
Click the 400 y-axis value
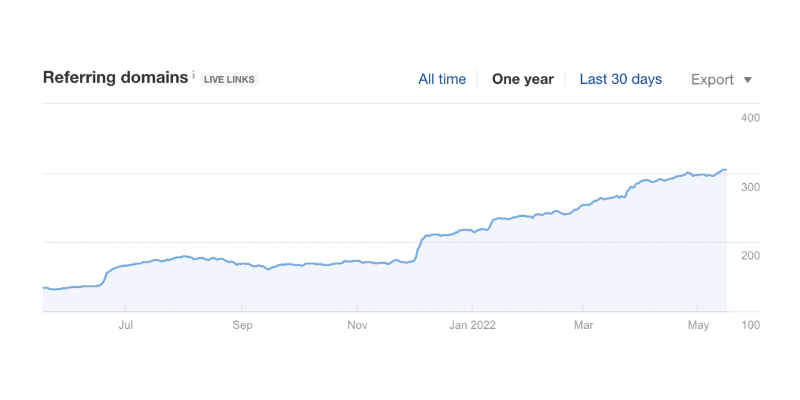click(750, 118)
